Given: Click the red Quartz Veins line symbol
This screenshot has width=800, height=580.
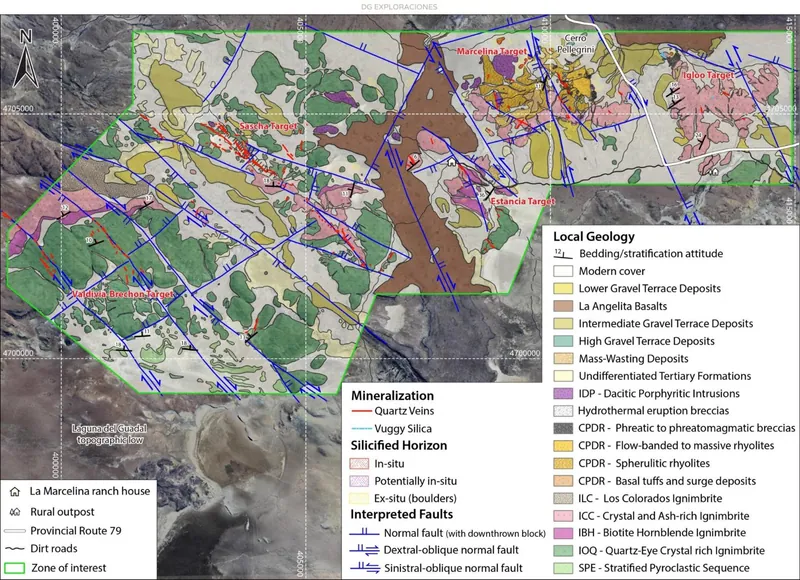Looking at the screenshot, I should pyautogui.click(x=361, y=411).
